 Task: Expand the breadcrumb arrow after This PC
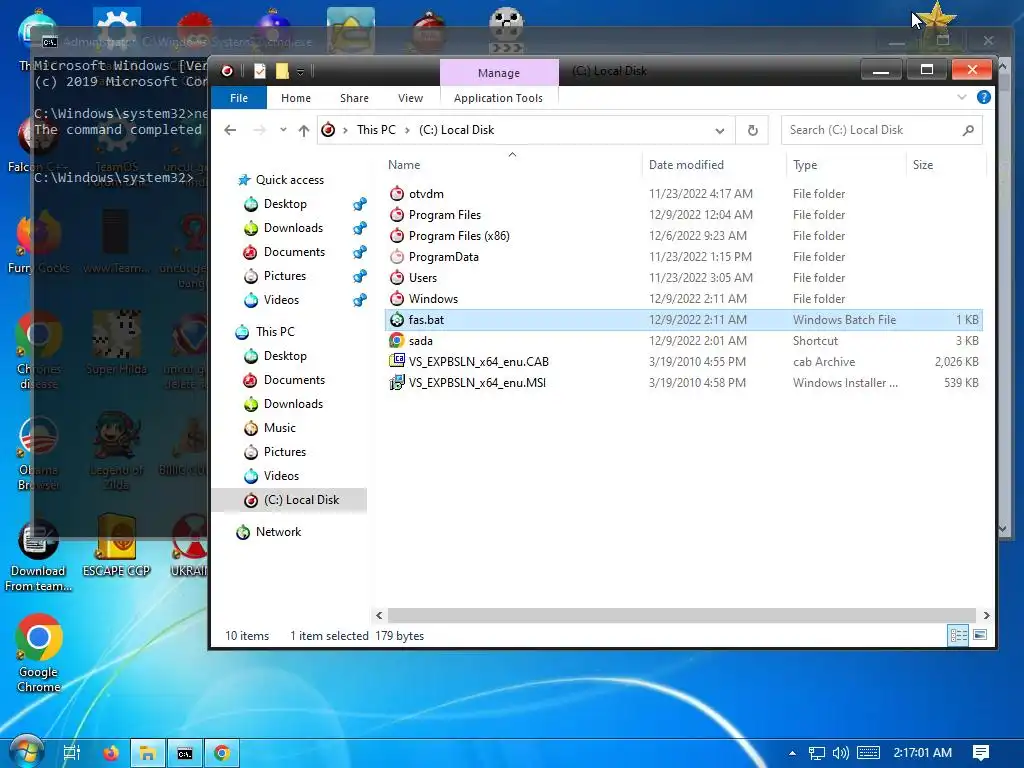(408, 130)
